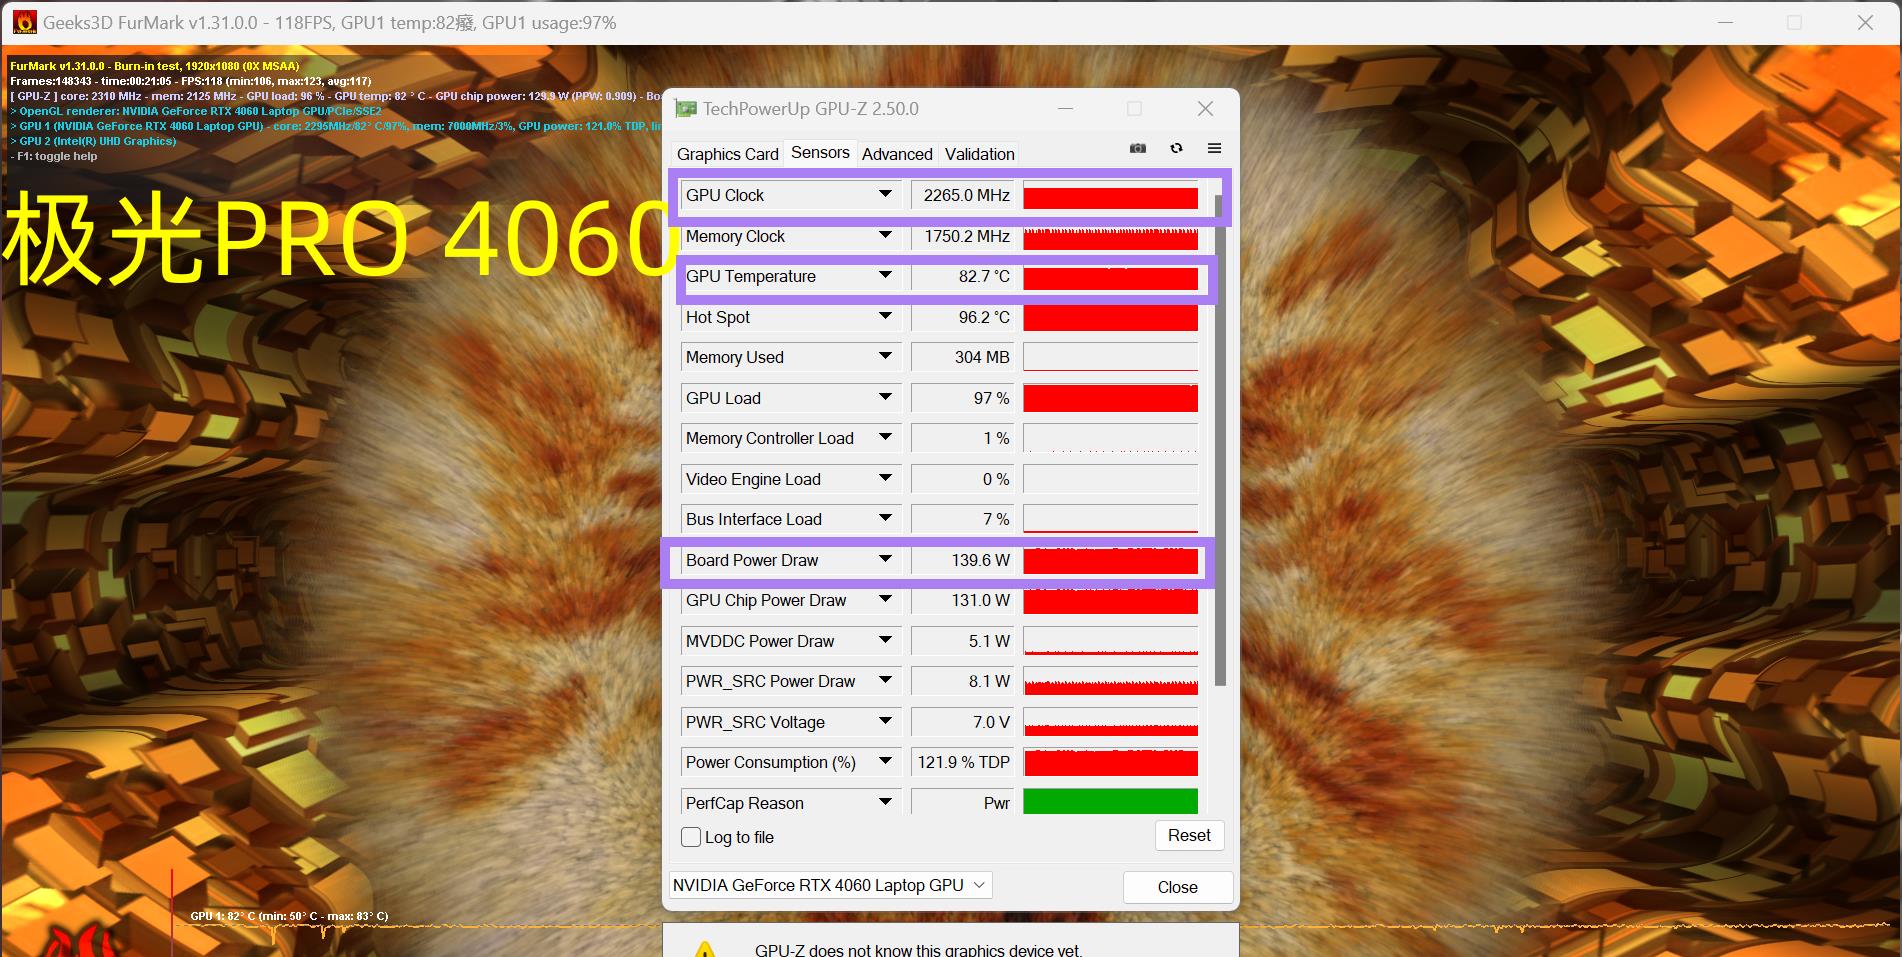Click the Pwr PerfCap Reason value
Viewport: 1902px width, 957px height.
pos(962,802)
